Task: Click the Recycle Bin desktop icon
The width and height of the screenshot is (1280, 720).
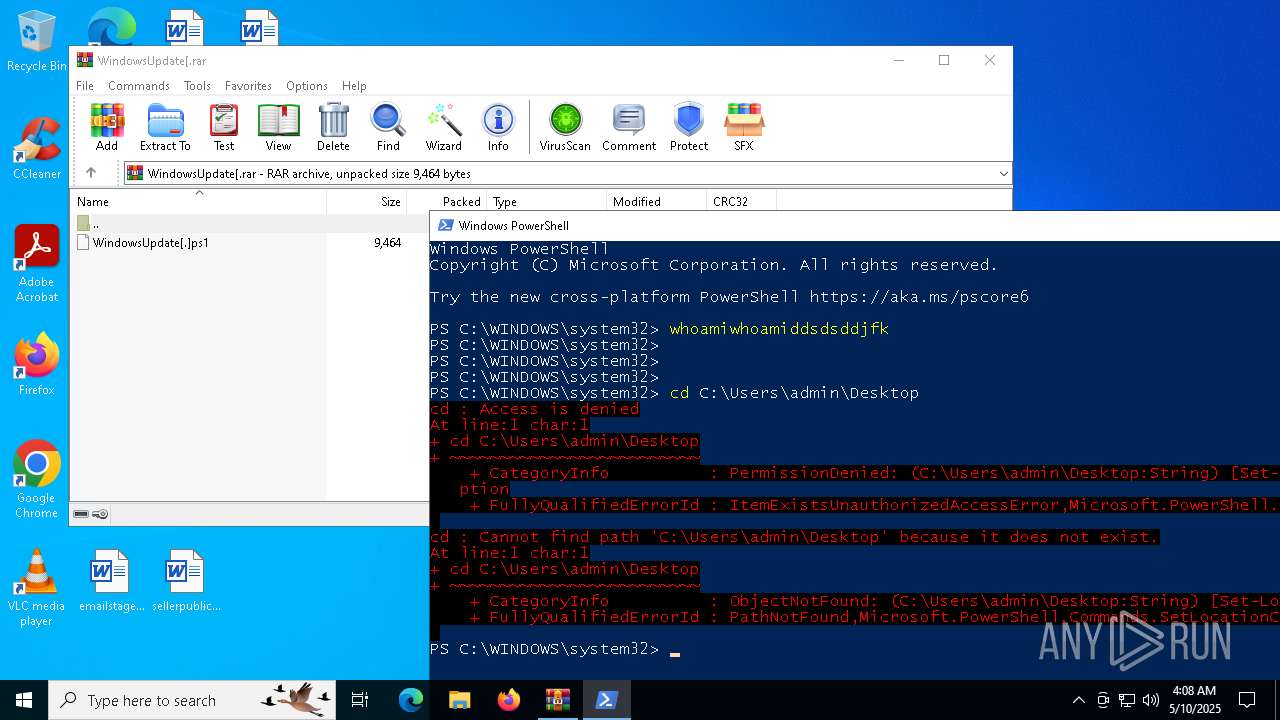Action: pos(37,42)
